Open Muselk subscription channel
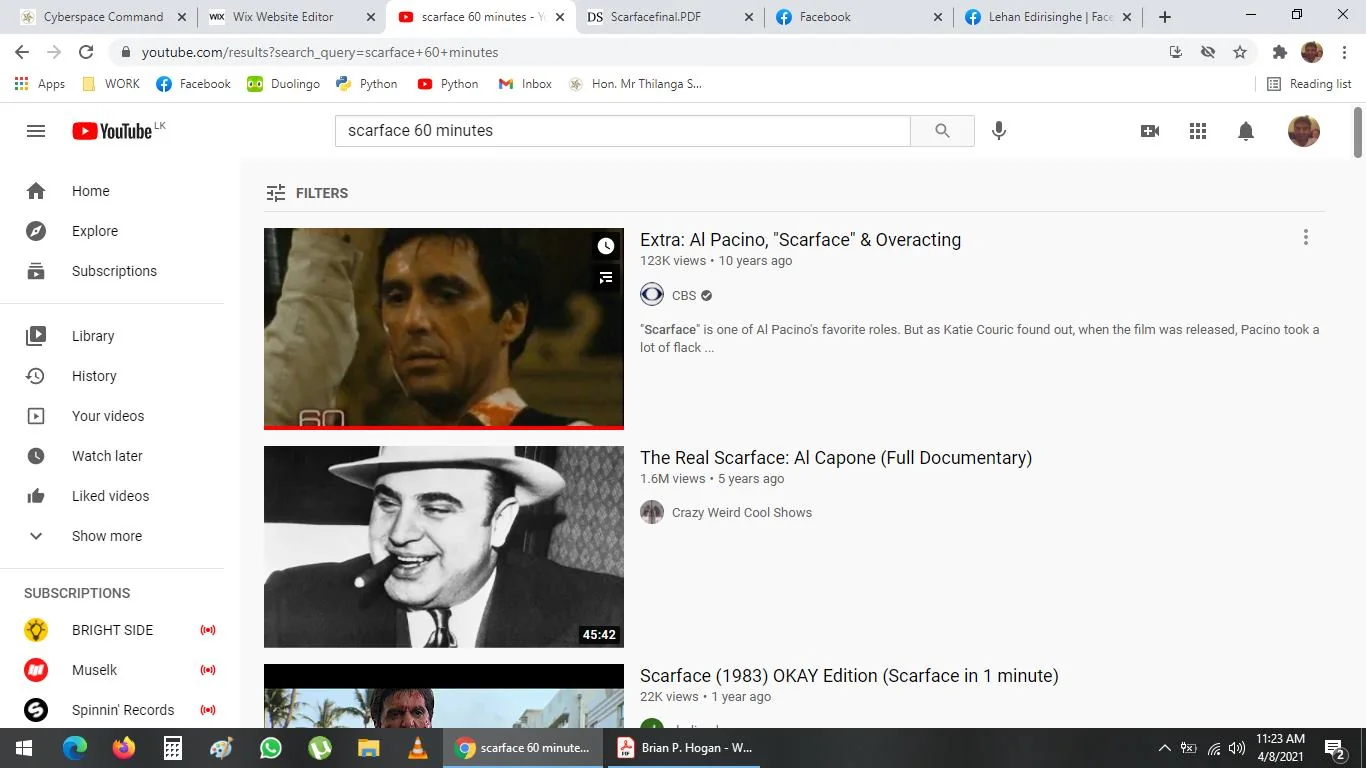Screen dimensions: 1366x768 [x=112, y=670]
